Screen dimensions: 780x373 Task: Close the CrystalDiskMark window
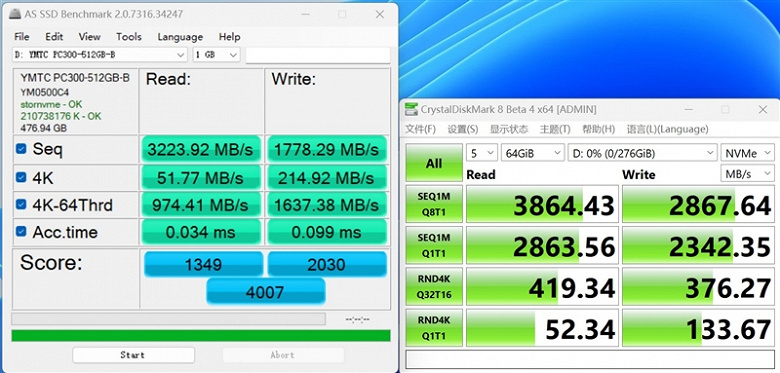[763, 109]
